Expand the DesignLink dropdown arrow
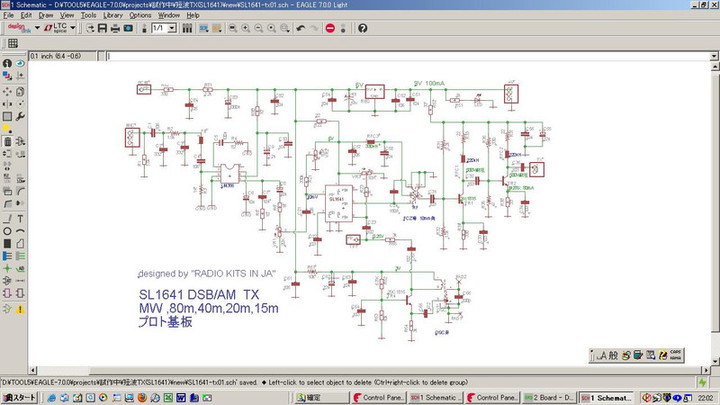This screenshot has width=720, height=405. point(37,28)
